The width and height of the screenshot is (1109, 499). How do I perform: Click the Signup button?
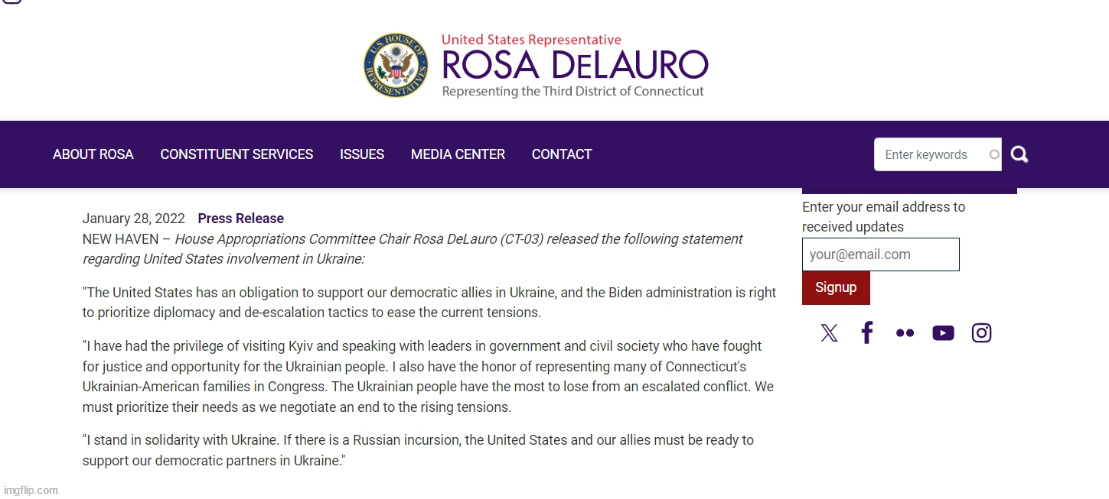(x=835, y=288)
